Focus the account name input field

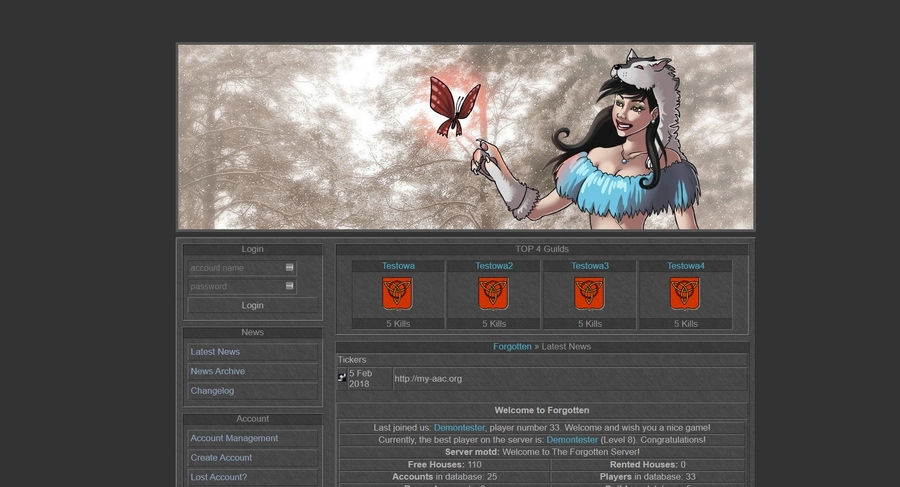(x=235, y=268)
